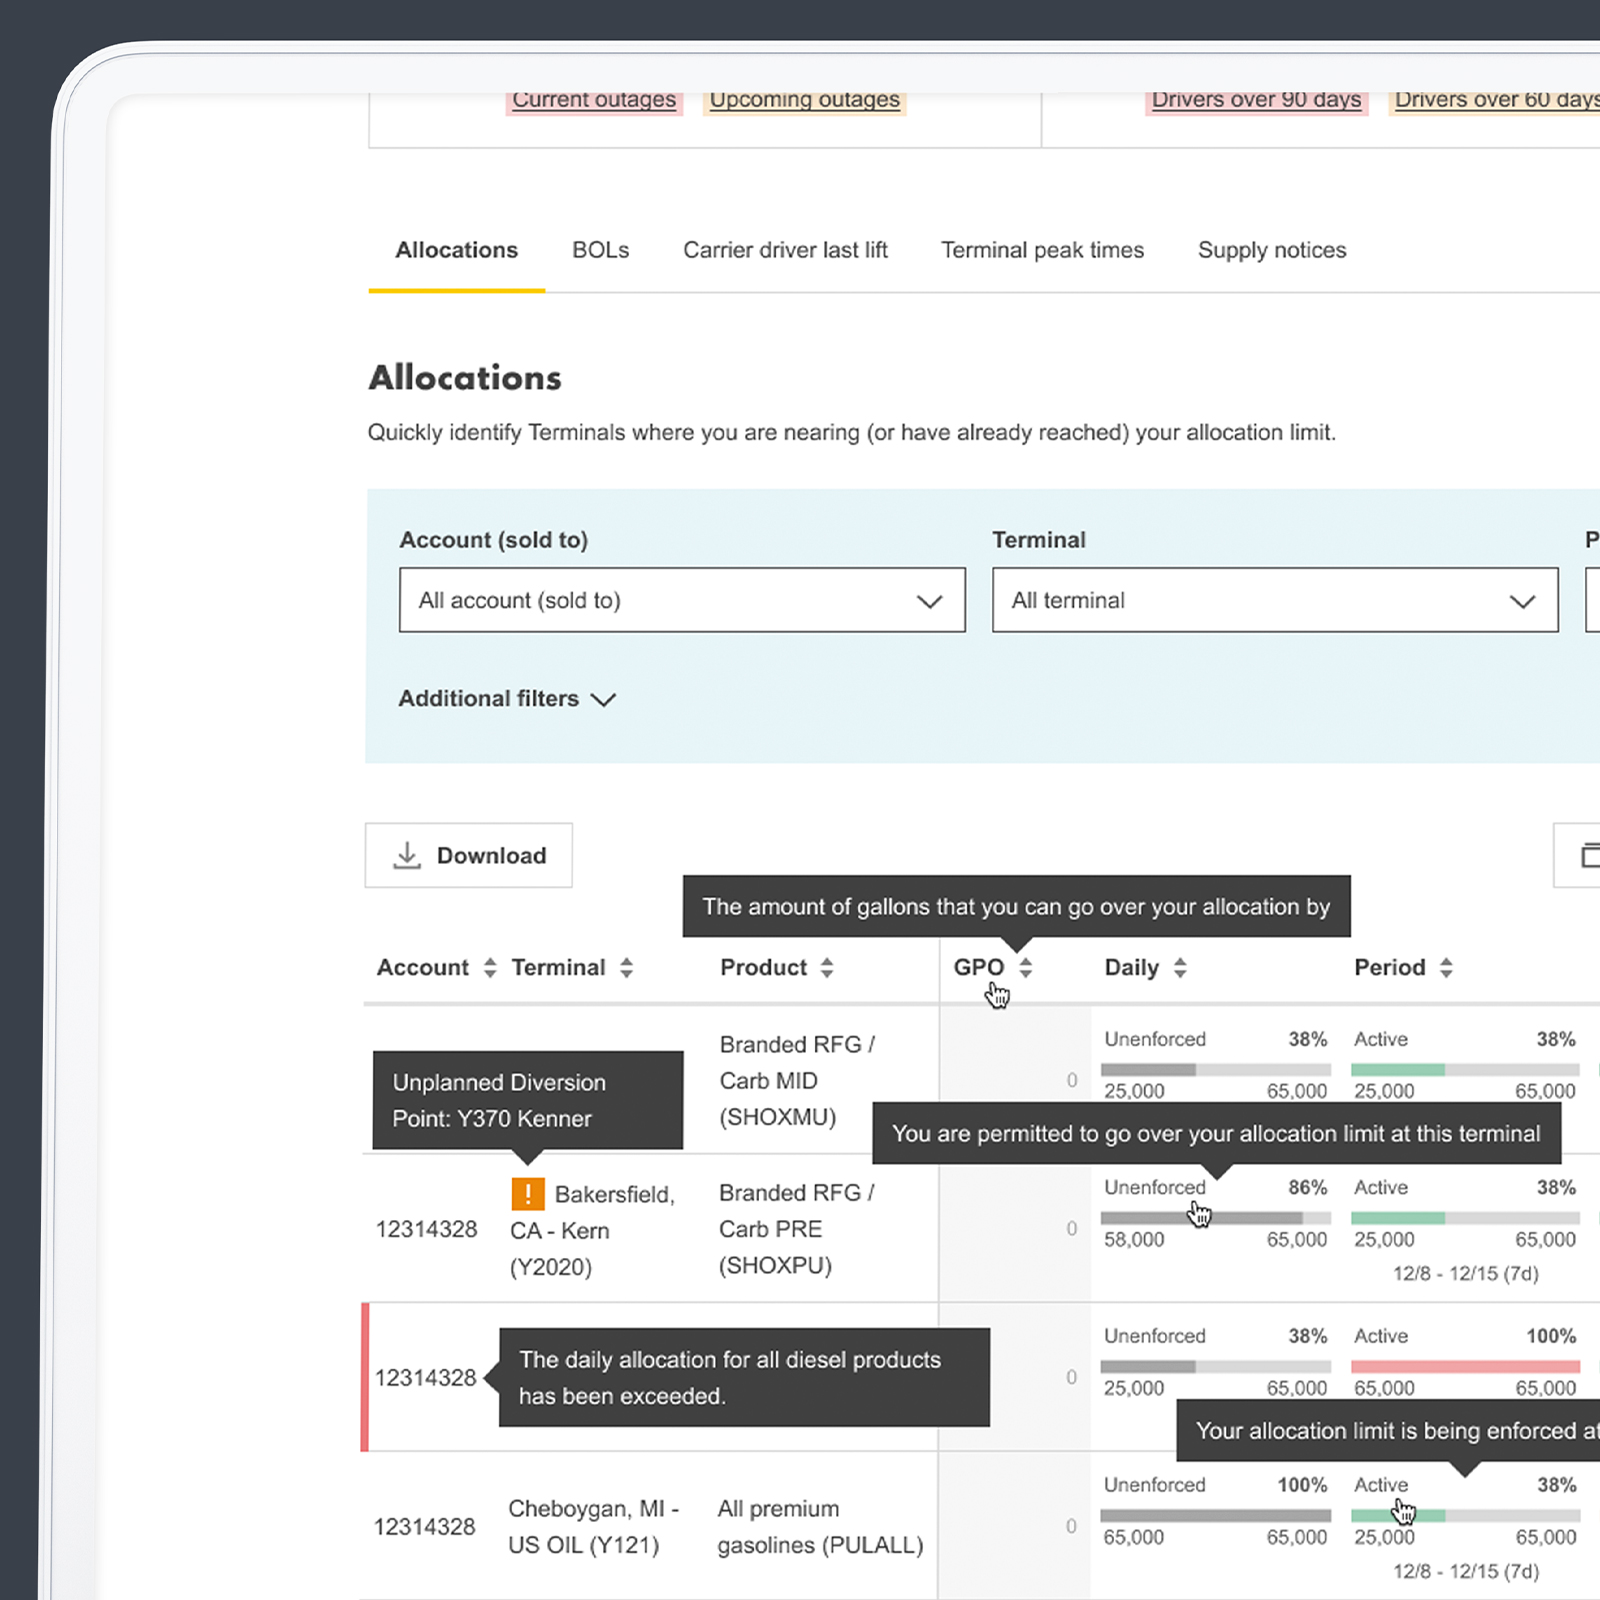View the Supply notices tab

tap(1272, 250)
